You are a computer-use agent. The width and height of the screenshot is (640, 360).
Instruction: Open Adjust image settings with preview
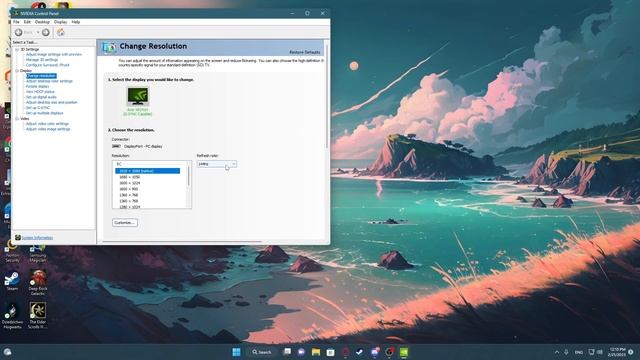(54, 54)
